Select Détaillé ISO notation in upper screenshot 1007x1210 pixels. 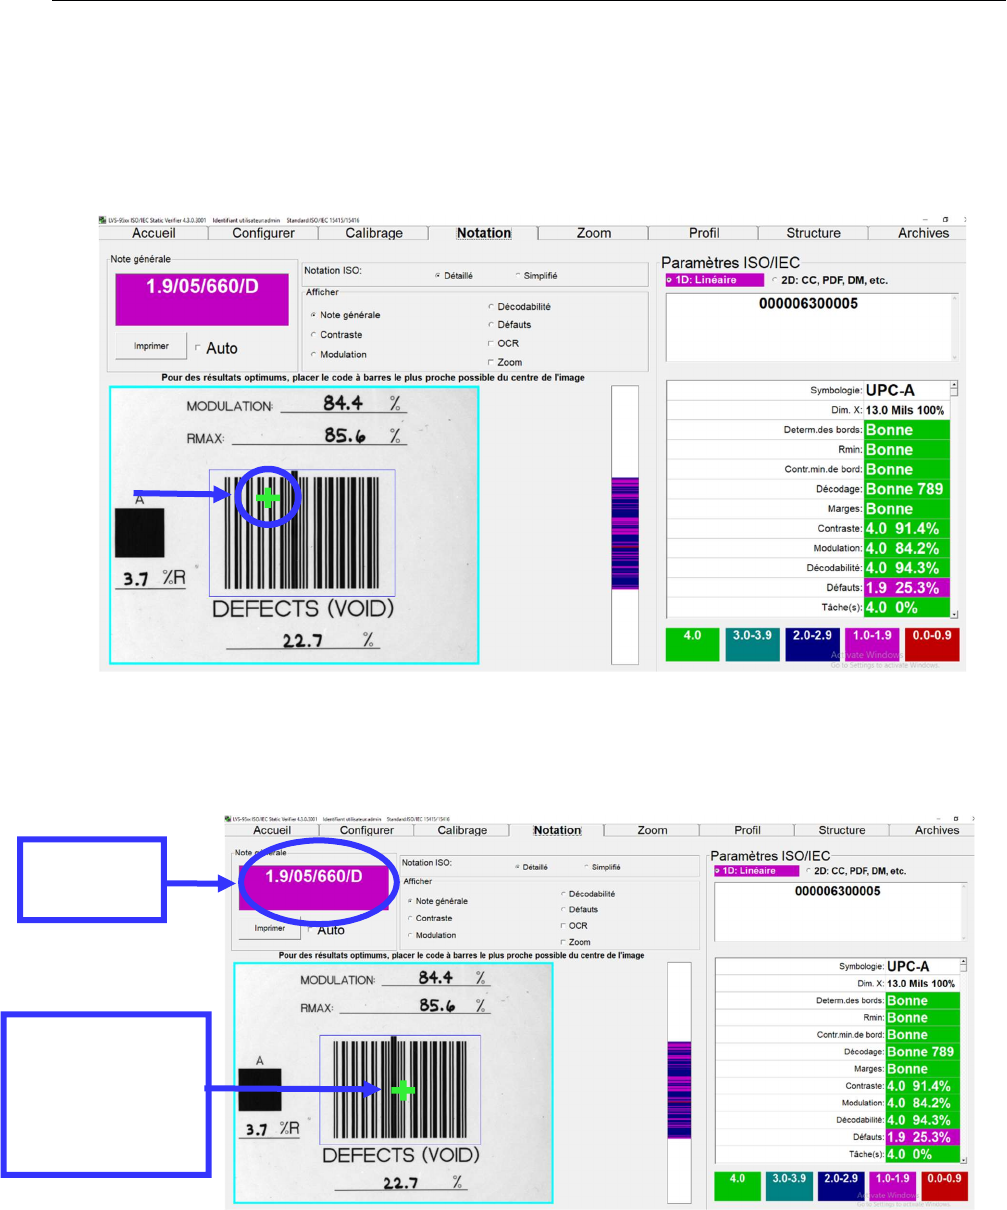click(x=453, y=275)
